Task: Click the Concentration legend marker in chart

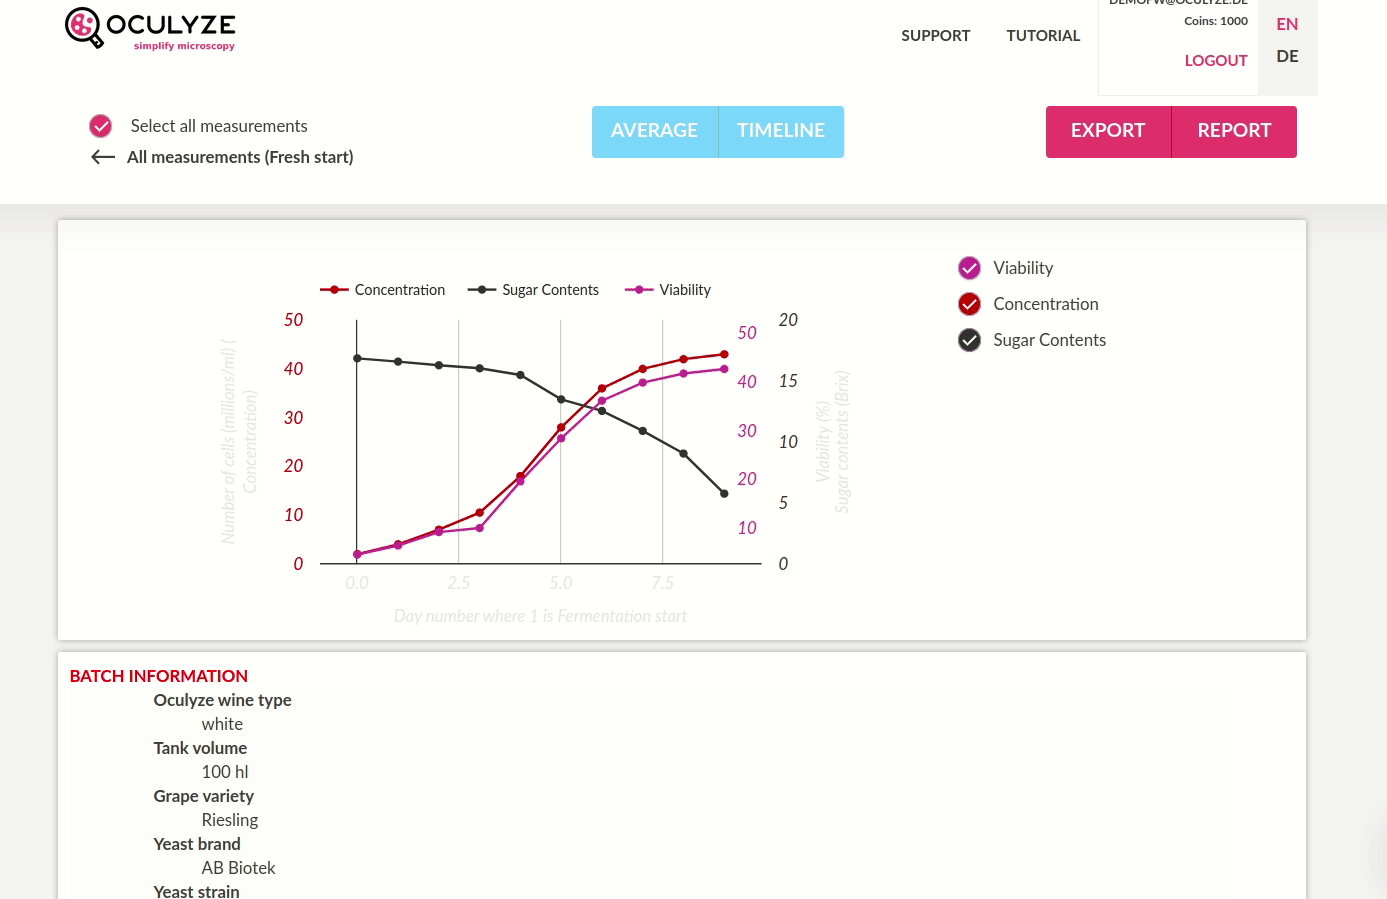Action: tap(334, 290)
